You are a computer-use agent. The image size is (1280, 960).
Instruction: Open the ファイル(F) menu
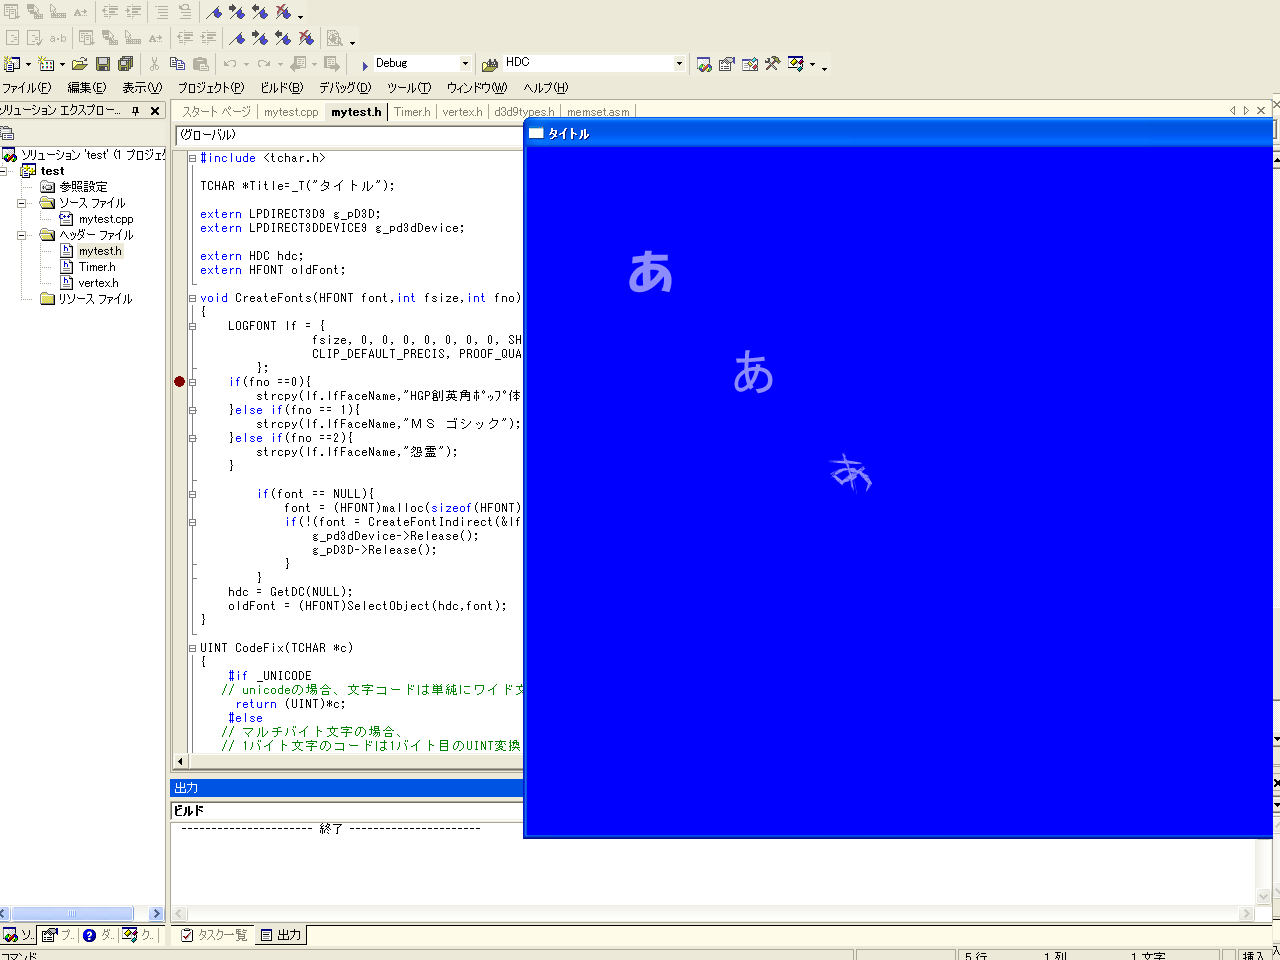pos(27,88)
